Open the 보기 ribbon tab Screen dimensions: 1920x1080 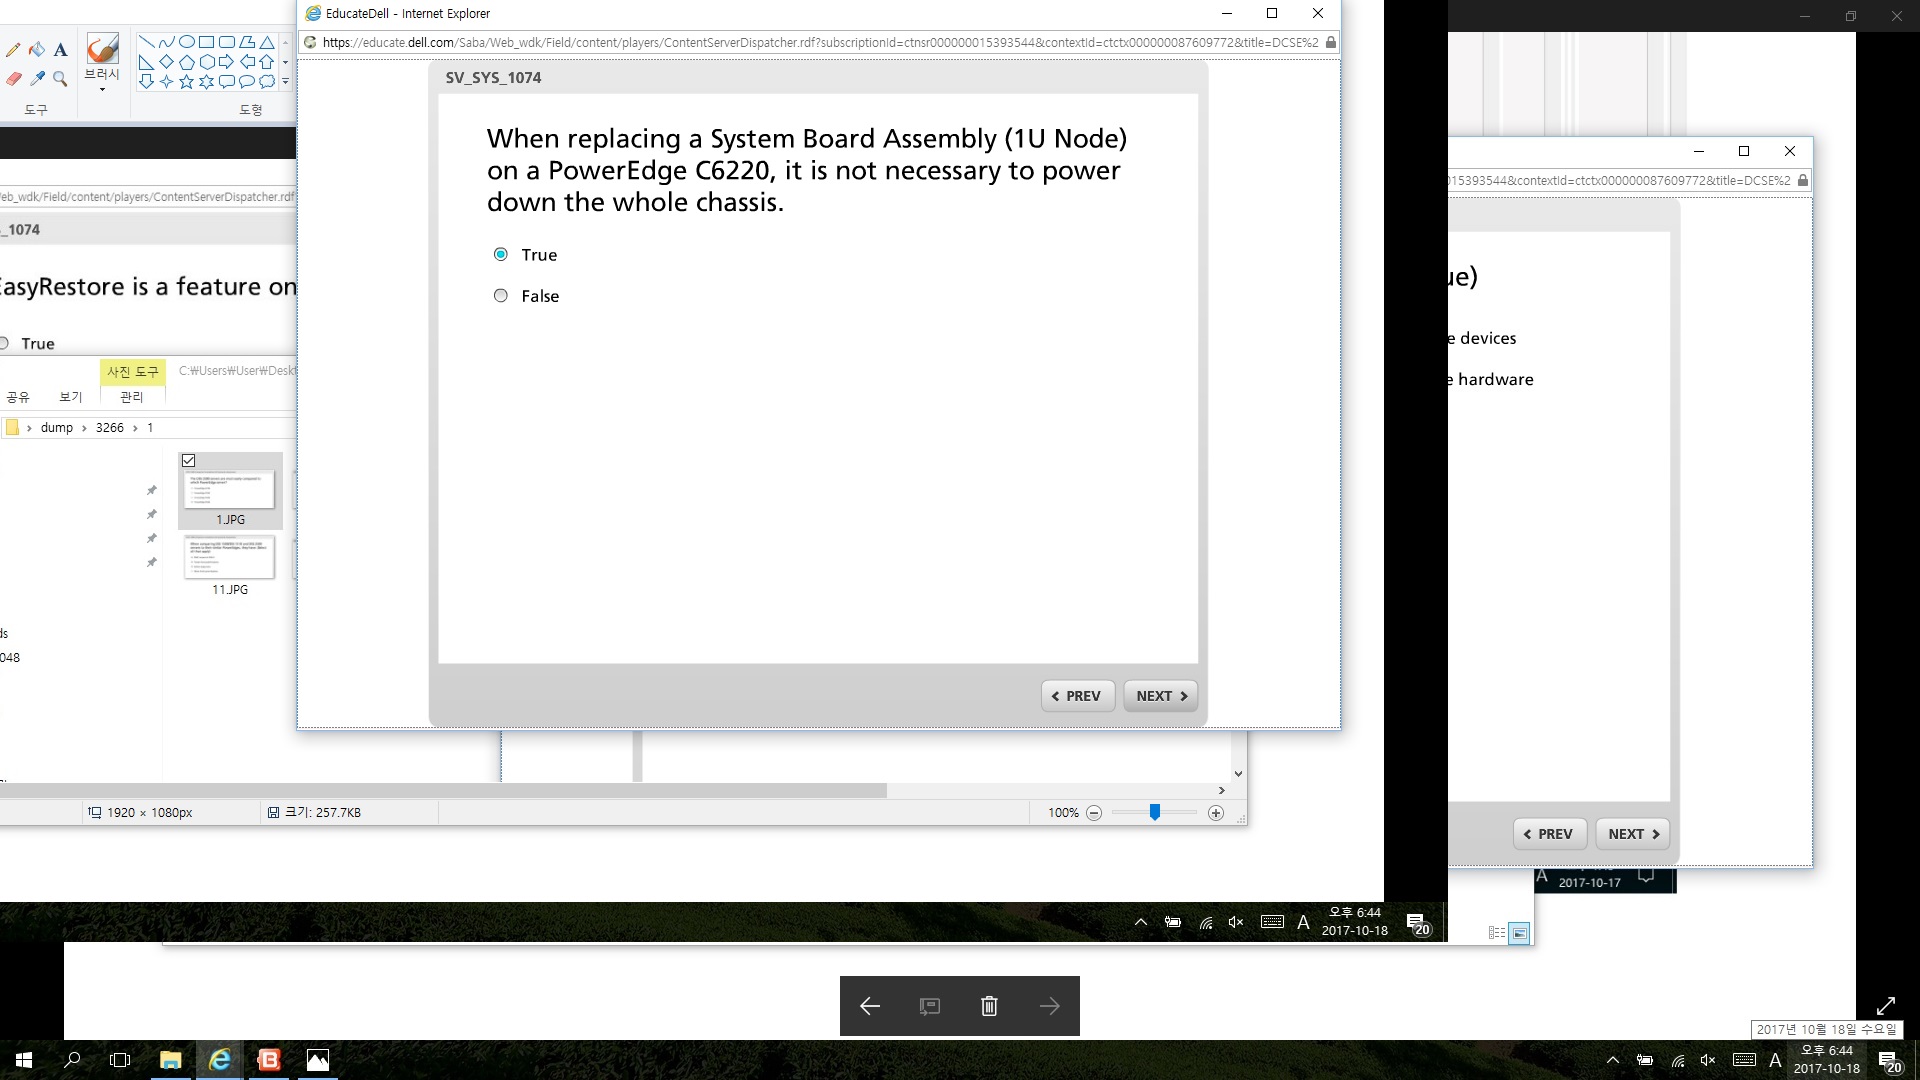pyautogui.click(x=70, y=397)
